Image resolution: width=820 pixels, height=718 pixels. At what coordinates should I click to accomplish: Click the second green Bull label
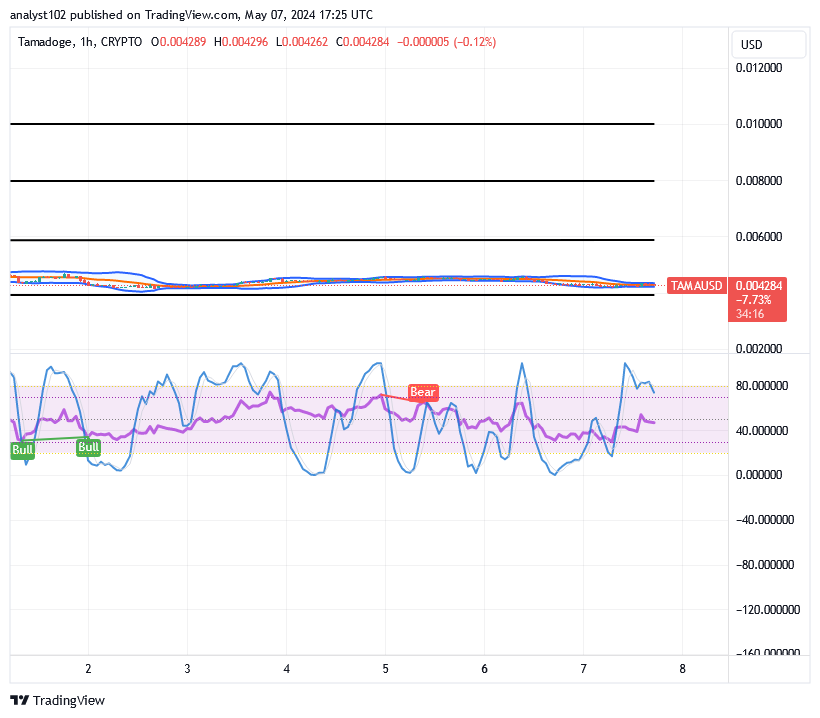pos(88,447)
